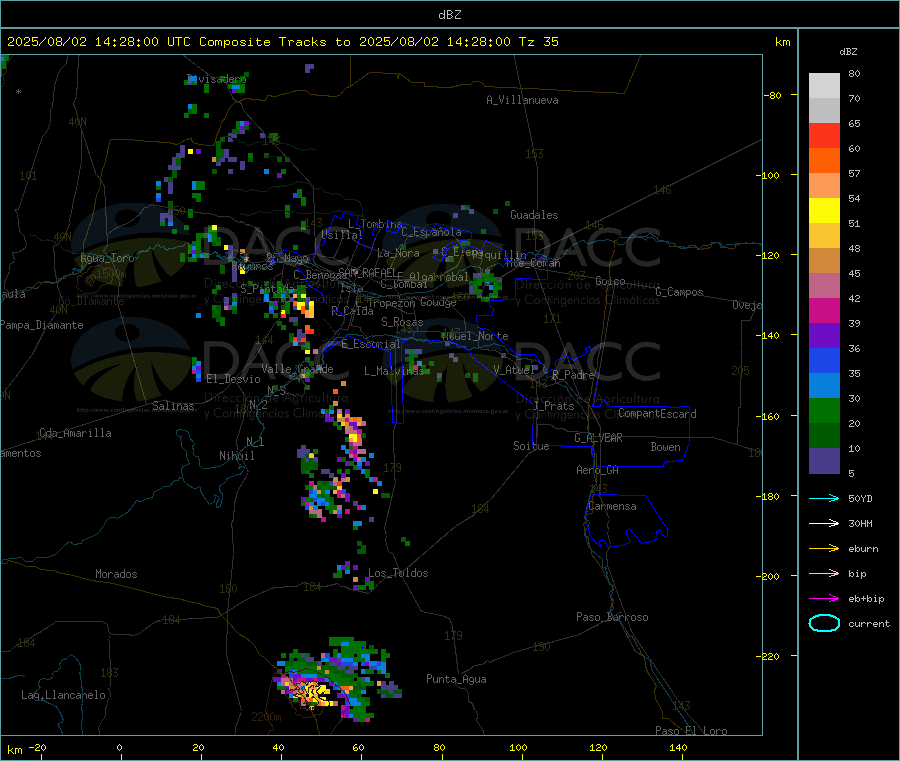Click the S_Rosas map label
The image size is (900, 761).
[x=402, y=323]
